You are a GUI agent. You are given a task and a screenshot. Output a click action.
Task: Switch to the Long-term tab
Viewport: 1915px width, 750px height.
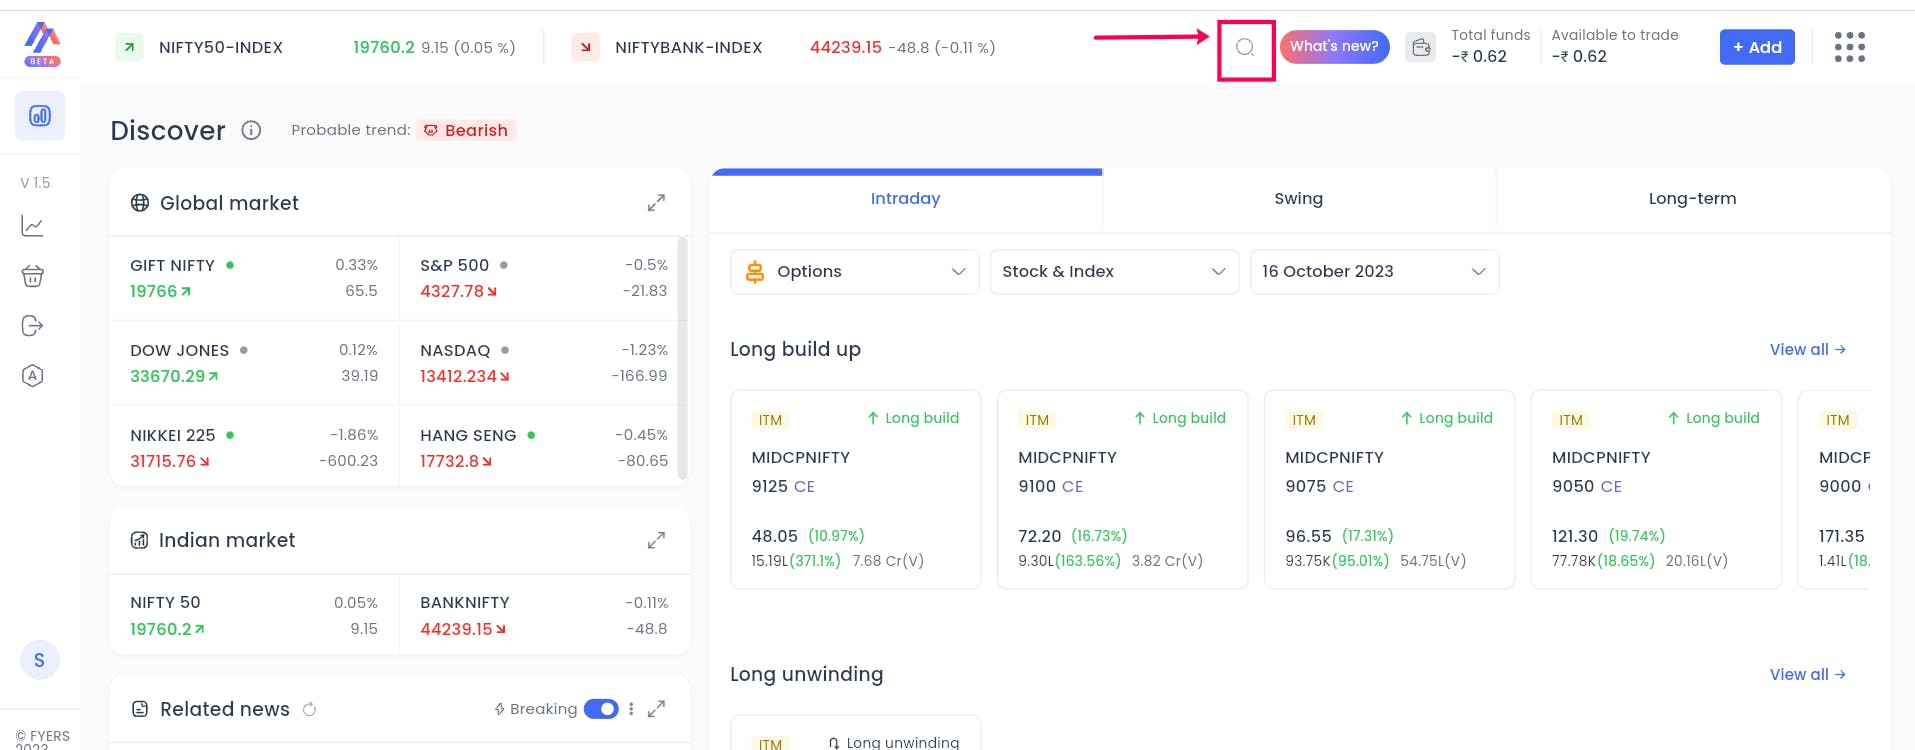coord(1692,199)
